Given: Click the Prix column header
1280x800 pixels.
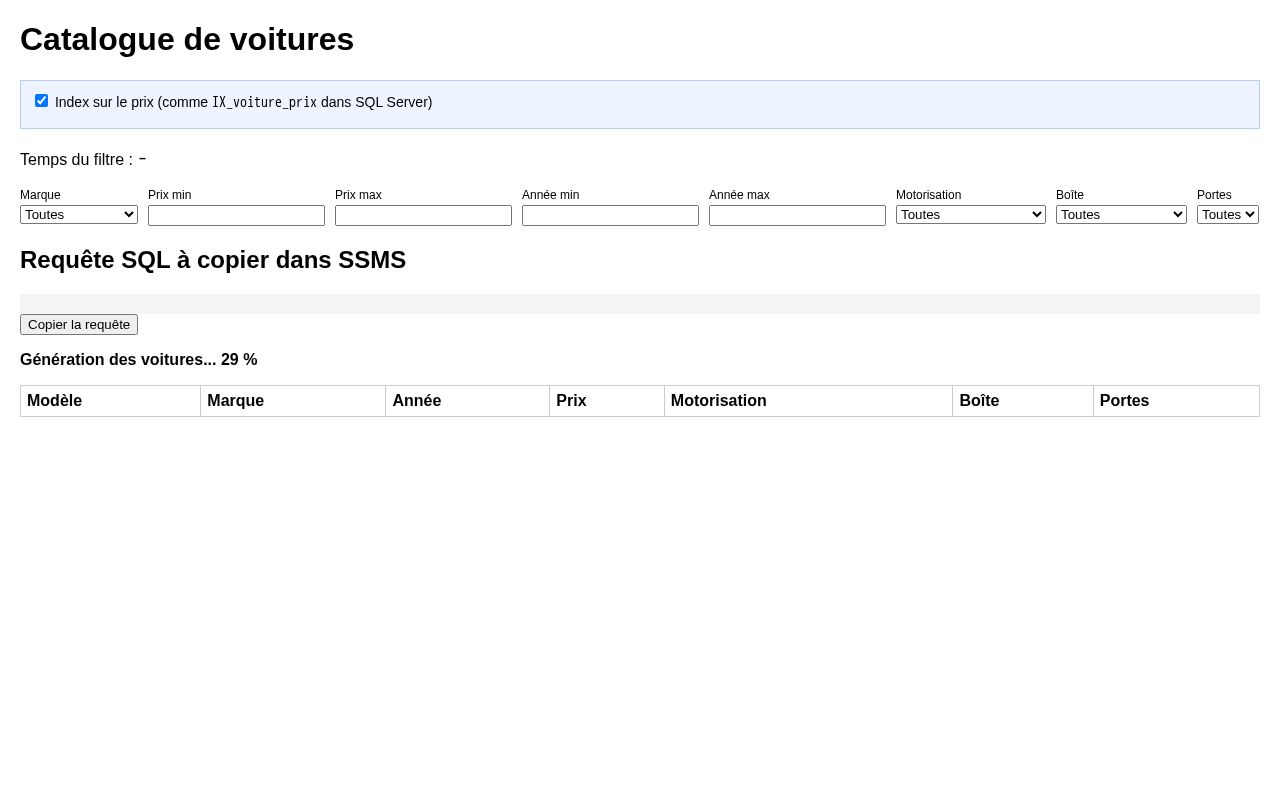Looking at the screenshot, I should [607, 401].
